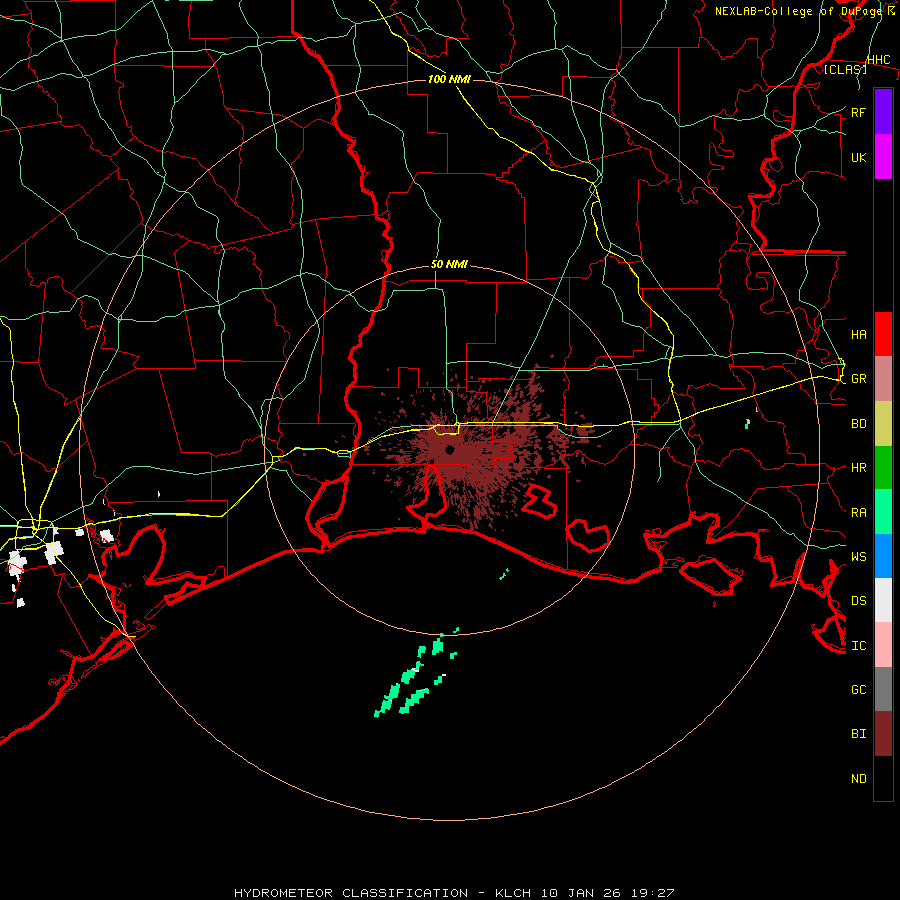Click the [CLAS] units label
900x900 pixels.
pyautogui.click(x=845, y=69)
